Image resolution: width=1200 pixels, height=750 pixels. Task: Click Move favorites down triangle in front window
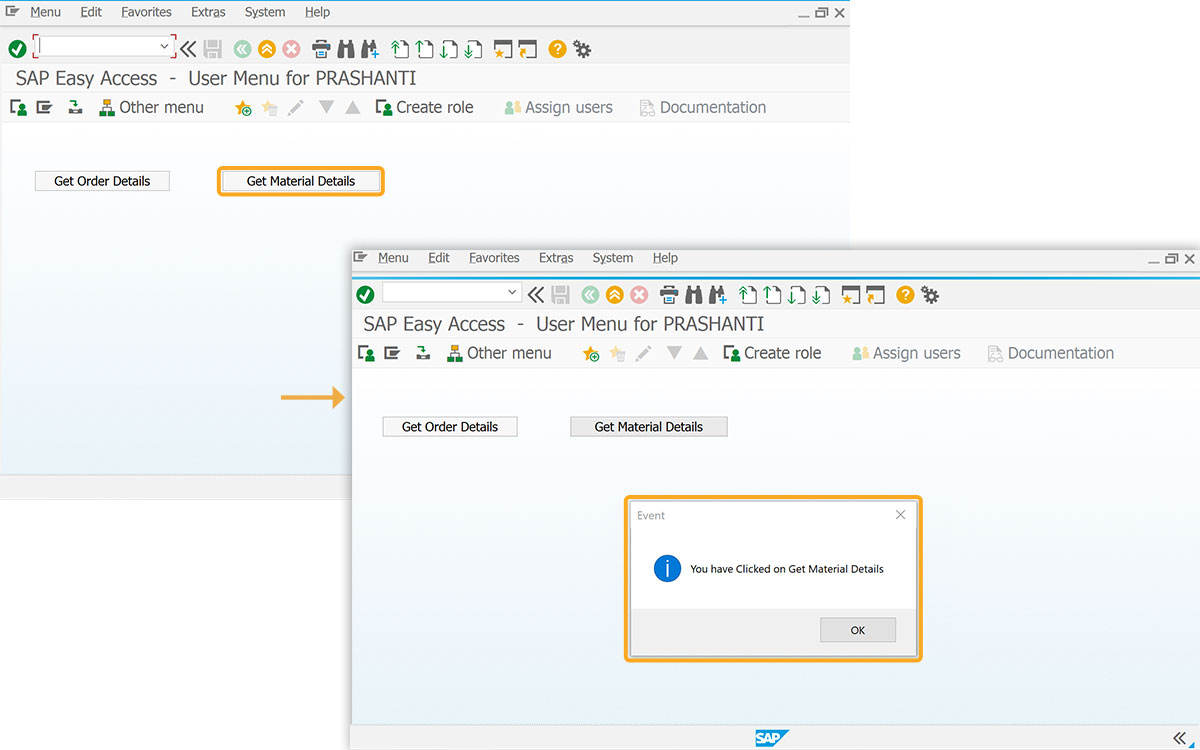674,353
